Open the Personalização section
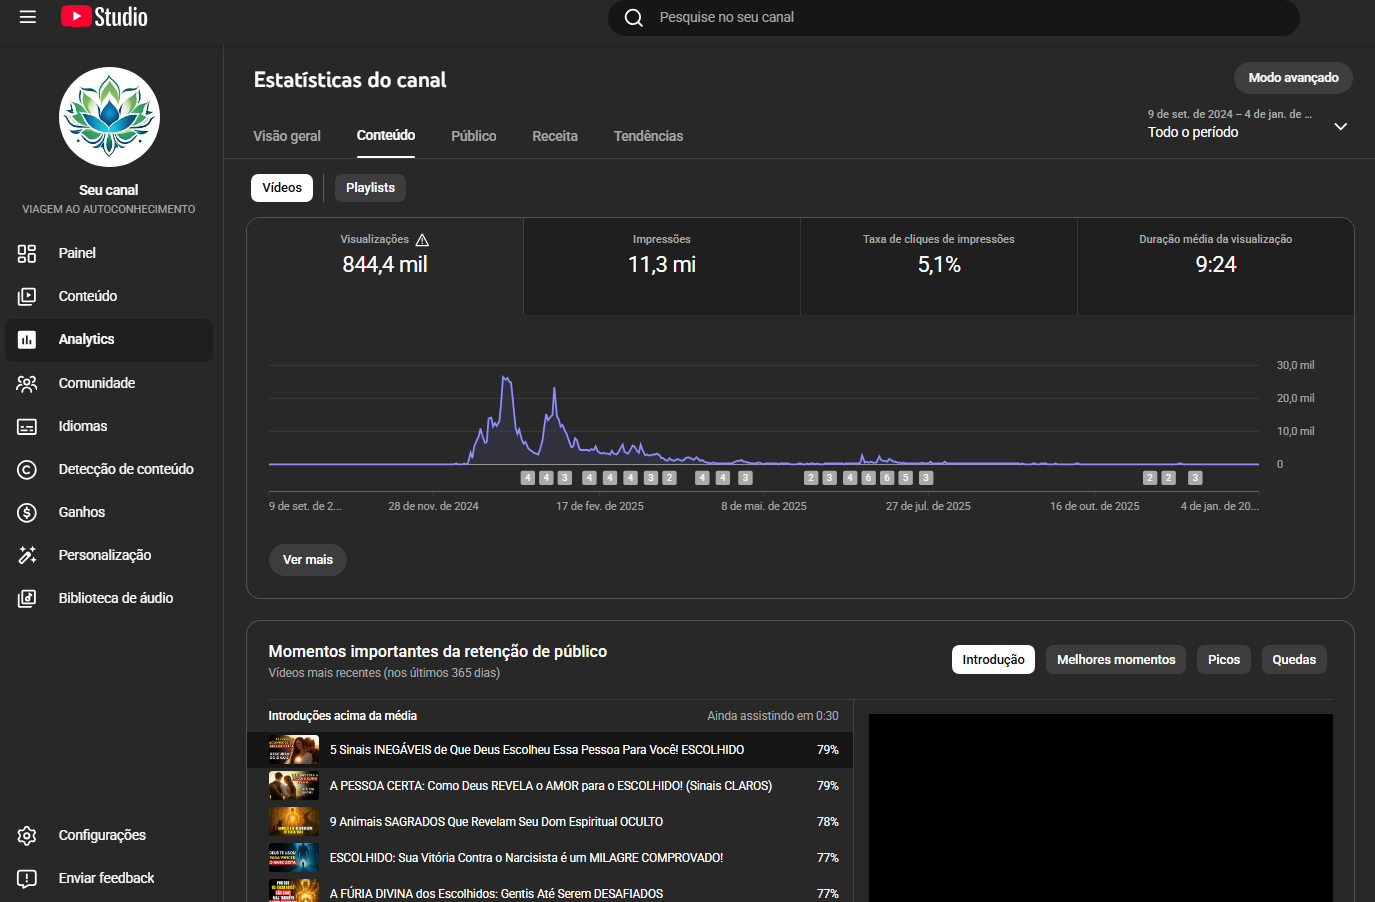Image resolution: width=1375 pixels, height=902 pixels. (109, 555)
